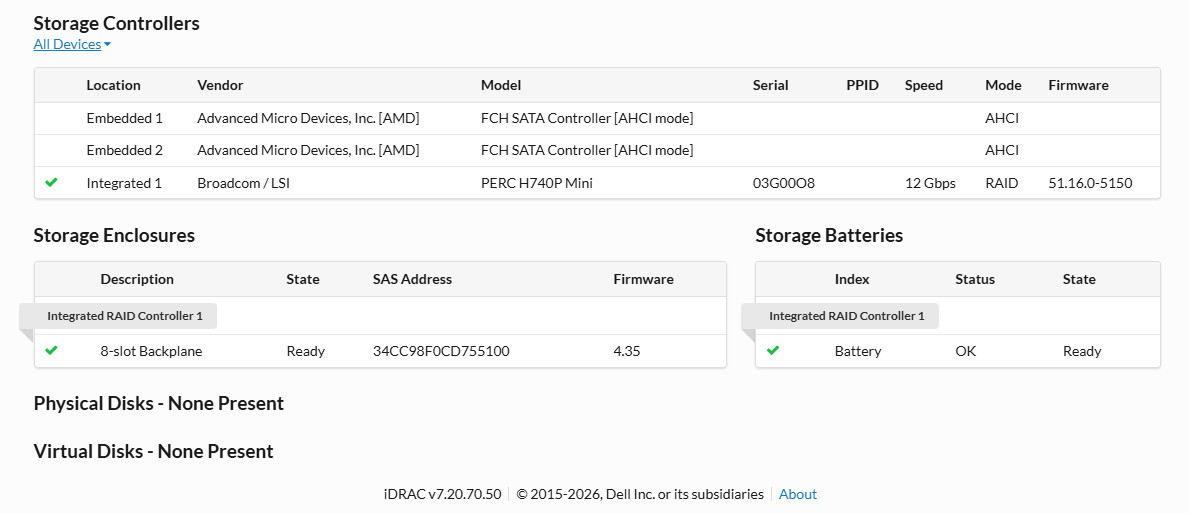Select the PERC H740P Mini model cell

[536, 183]
